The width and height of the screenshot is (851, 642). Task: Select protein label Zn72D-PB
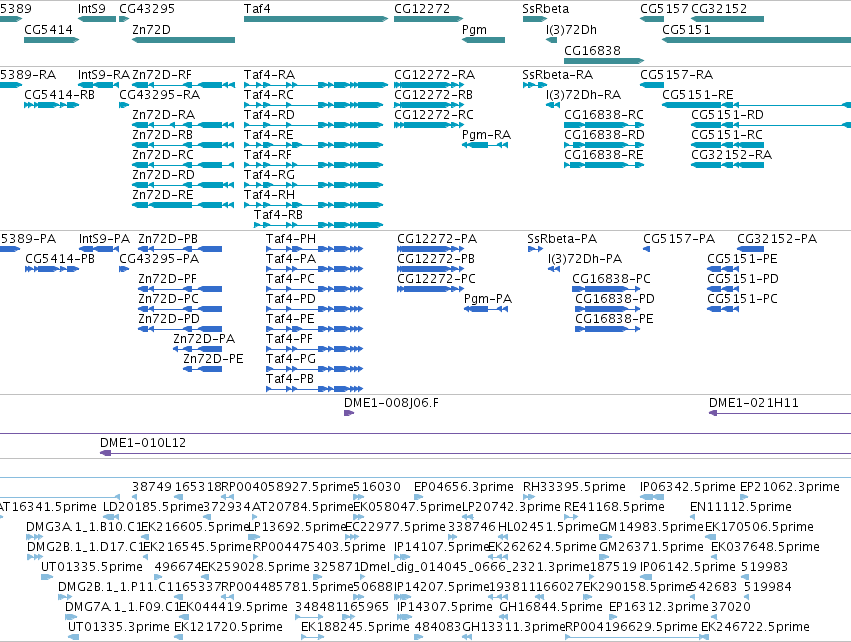(168, 239)
